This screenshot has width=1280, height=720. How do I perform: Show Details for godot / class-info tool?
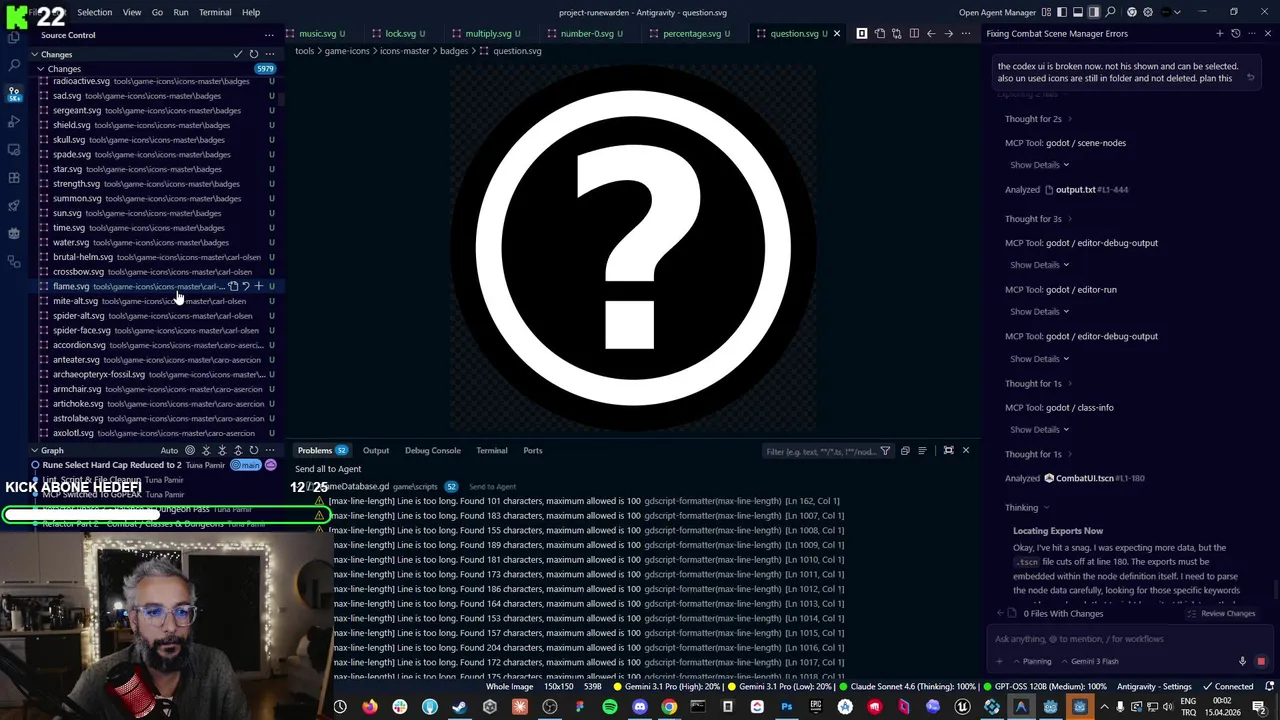click(1039, 430)
